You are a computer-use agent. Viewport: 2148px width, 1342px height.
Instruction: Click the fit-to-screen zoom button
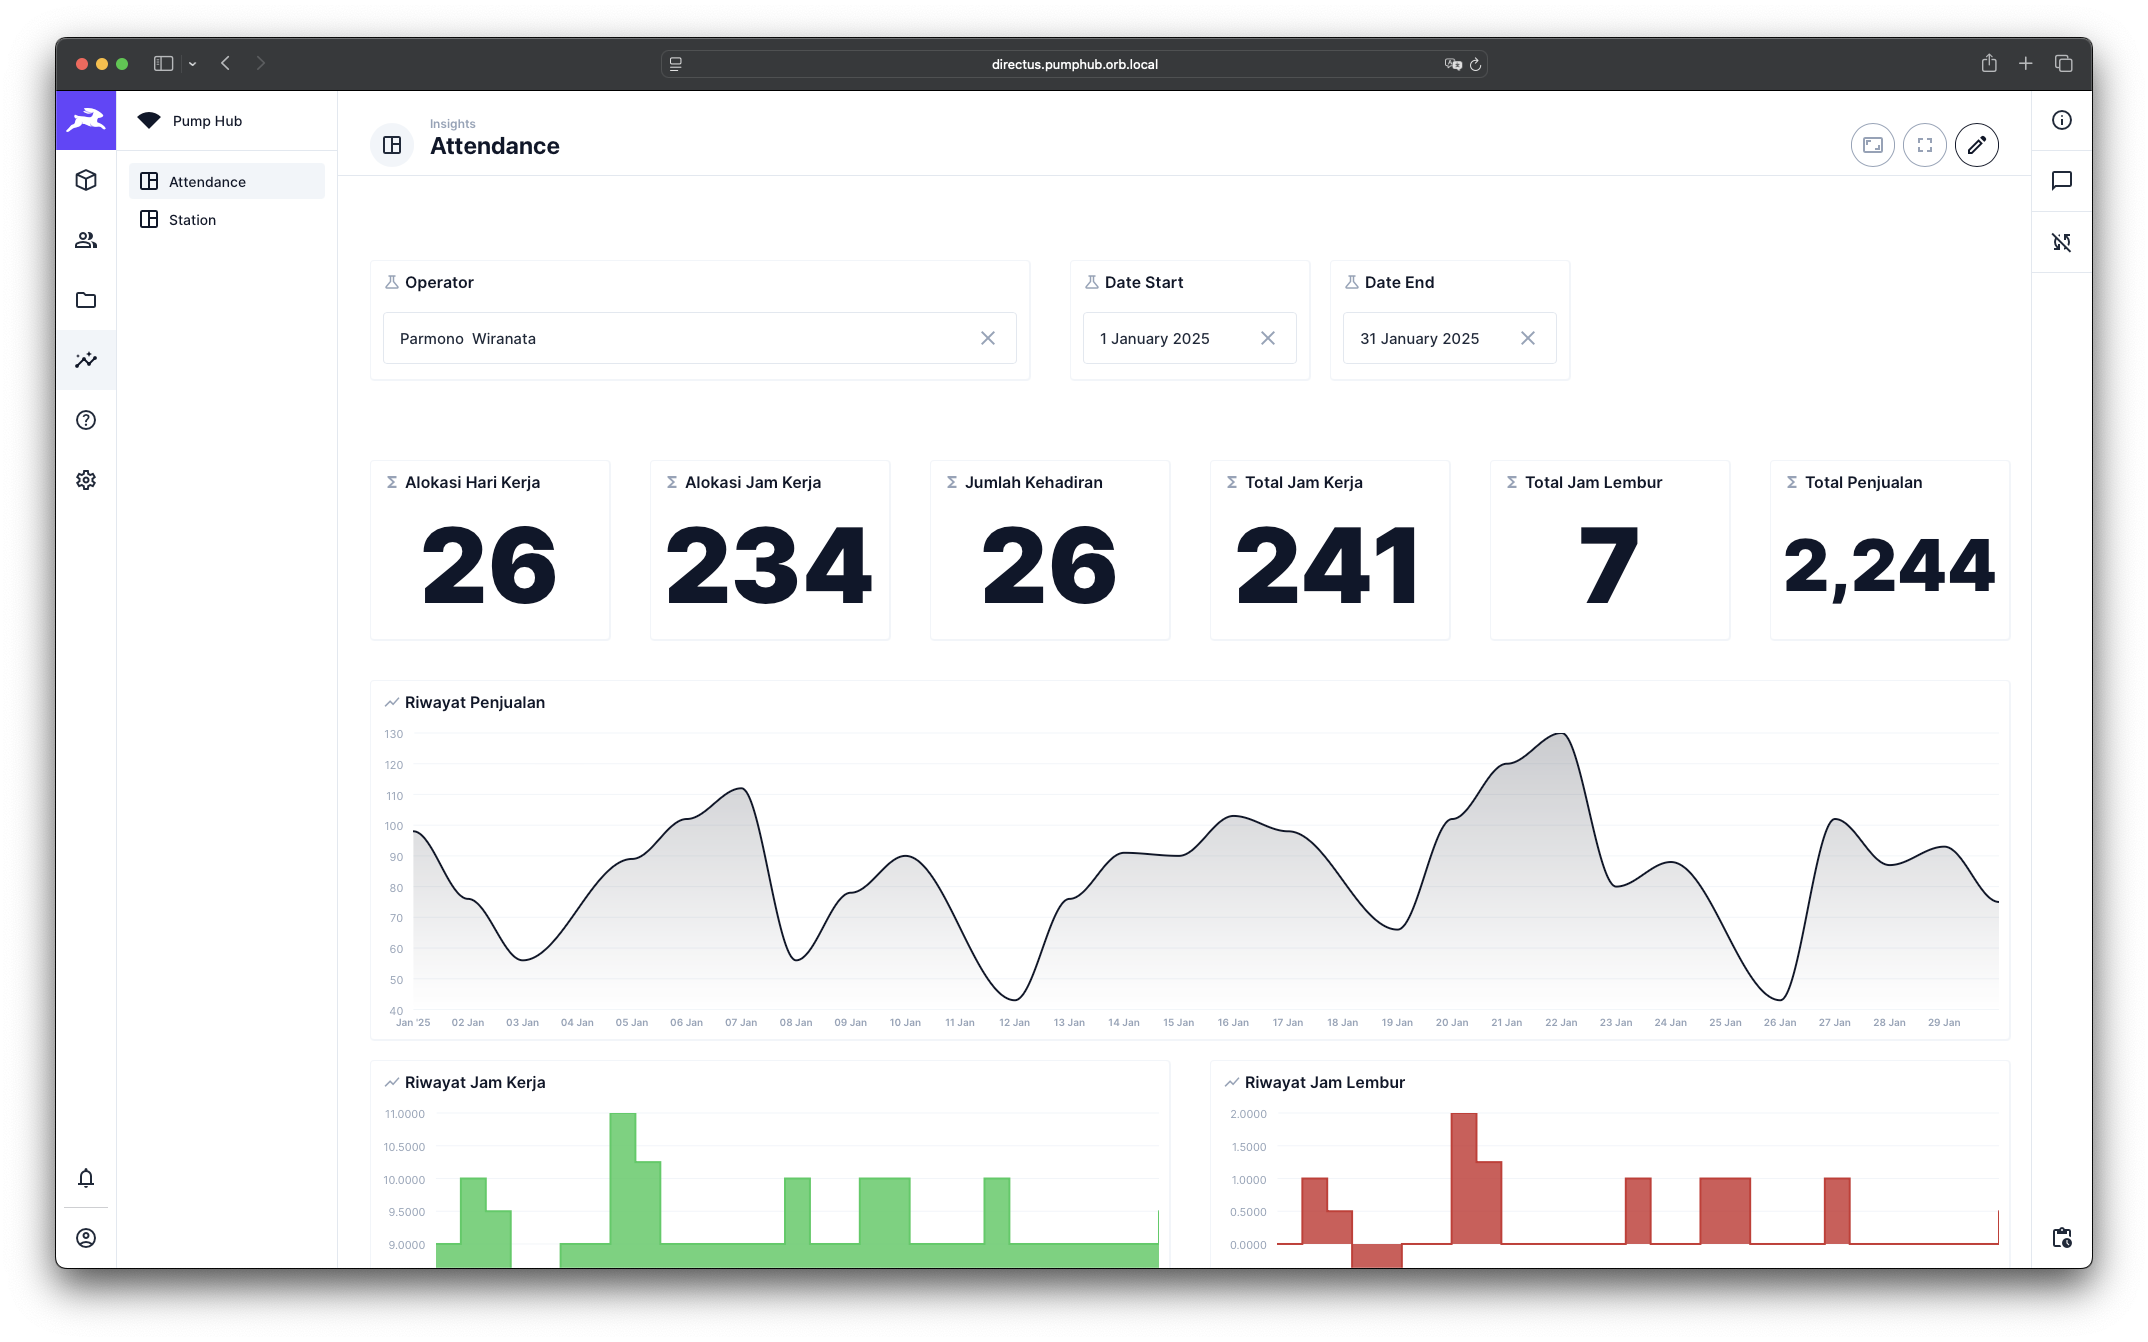click(1872, 146)
